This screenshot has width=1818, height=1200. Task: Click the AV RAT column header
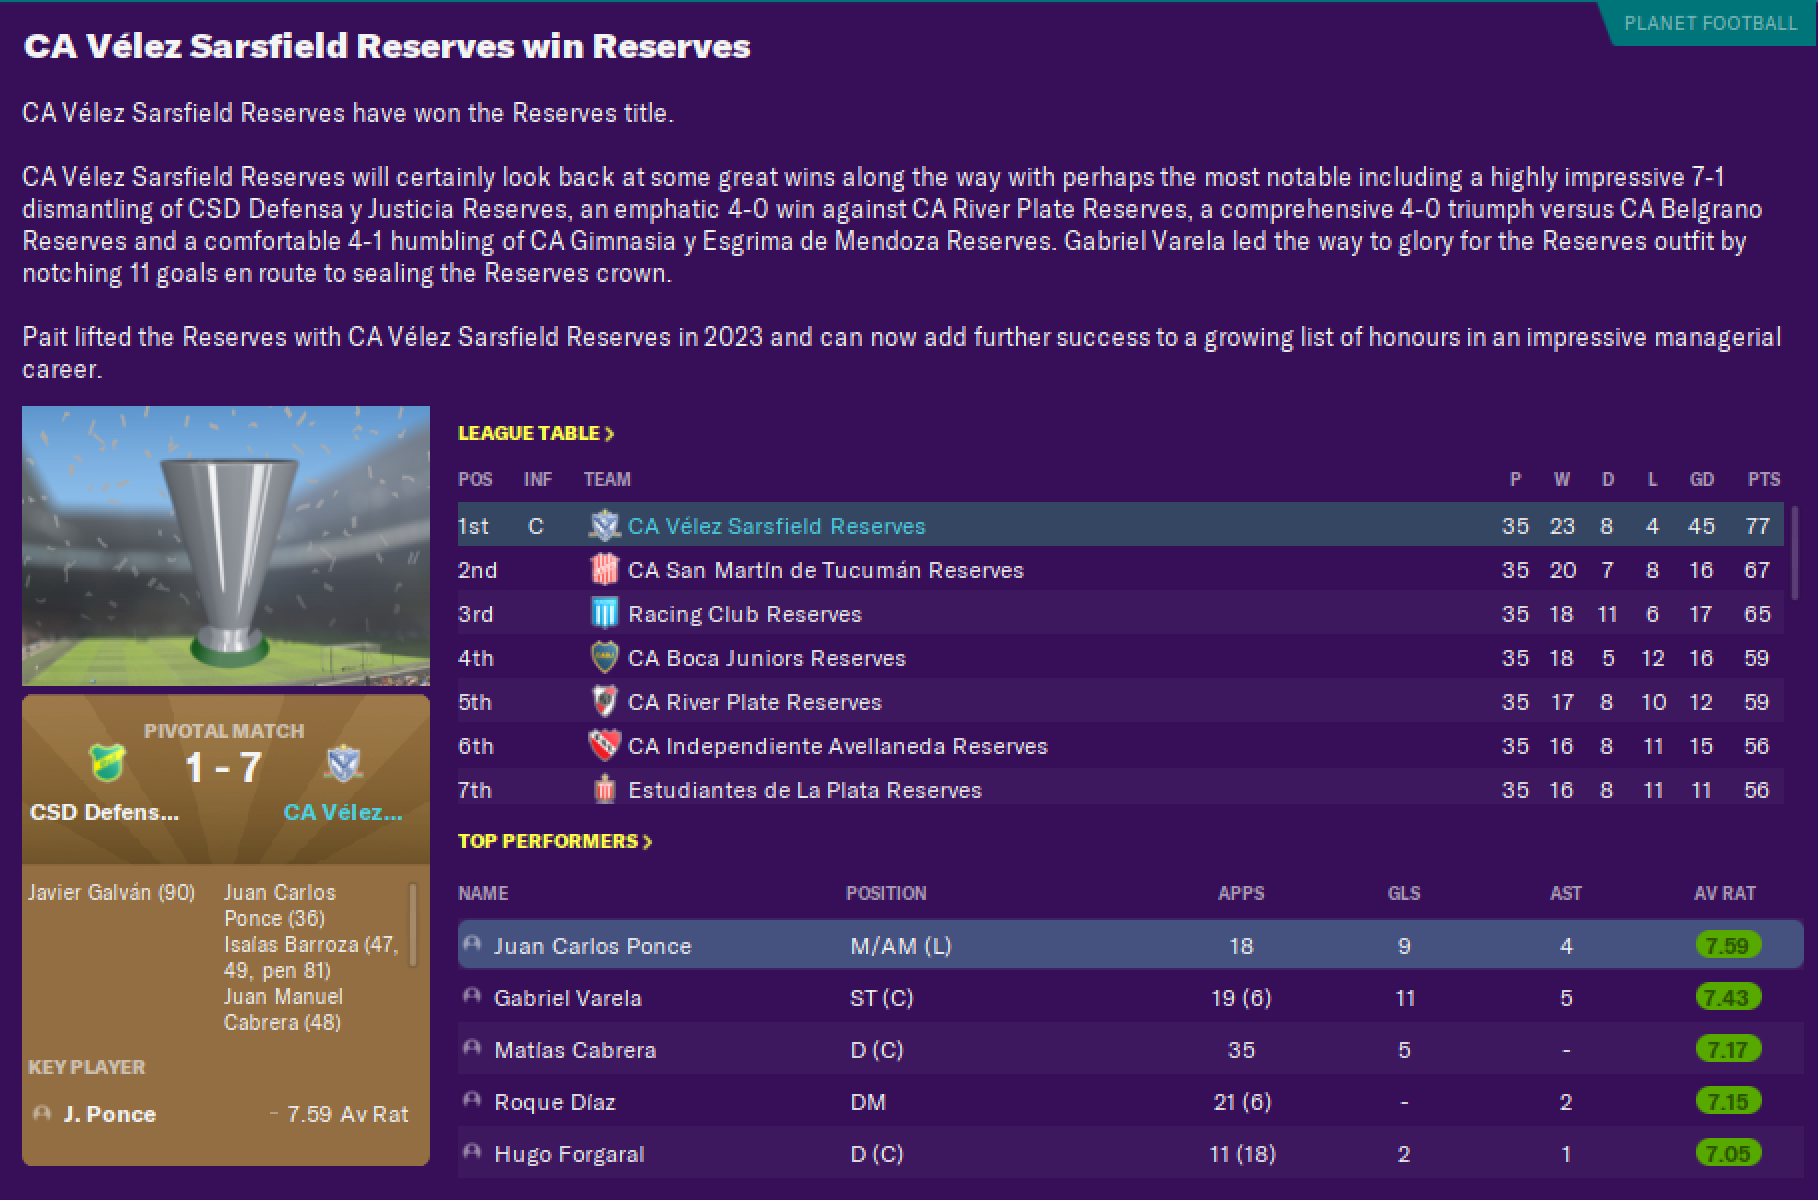(1725, 893)
